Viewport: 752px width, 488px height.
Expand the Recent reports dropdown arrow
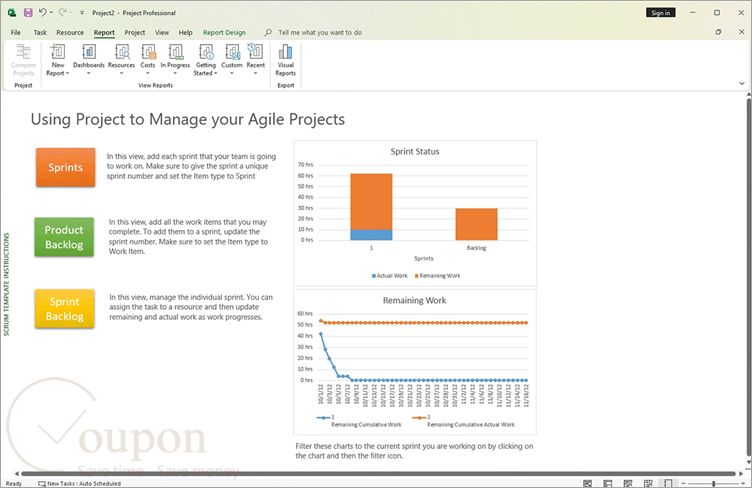click(256, 73)
